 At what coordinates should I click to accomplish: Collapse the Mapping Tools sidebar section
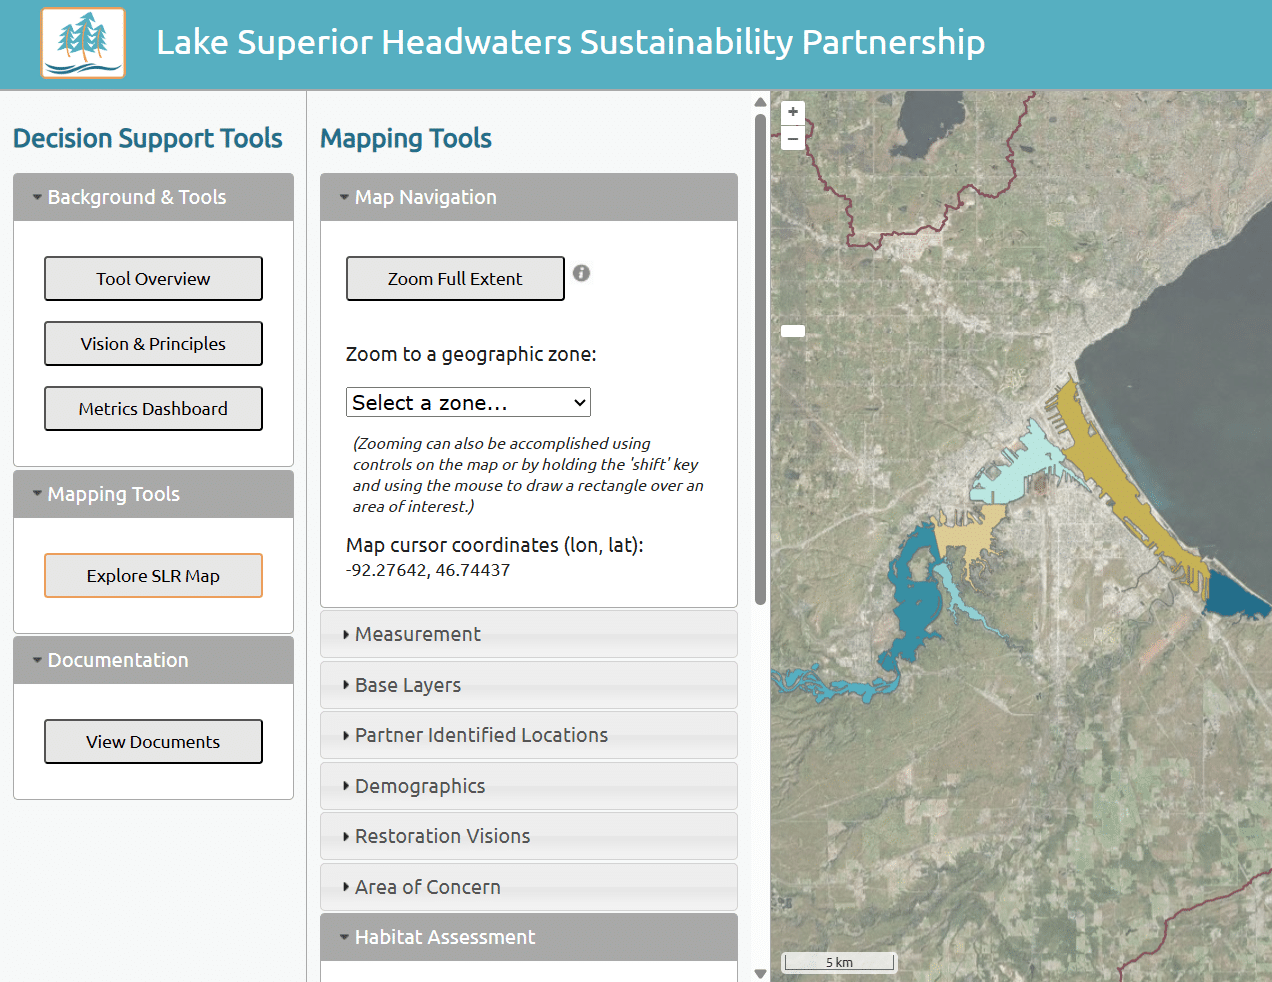pos(153,494)
